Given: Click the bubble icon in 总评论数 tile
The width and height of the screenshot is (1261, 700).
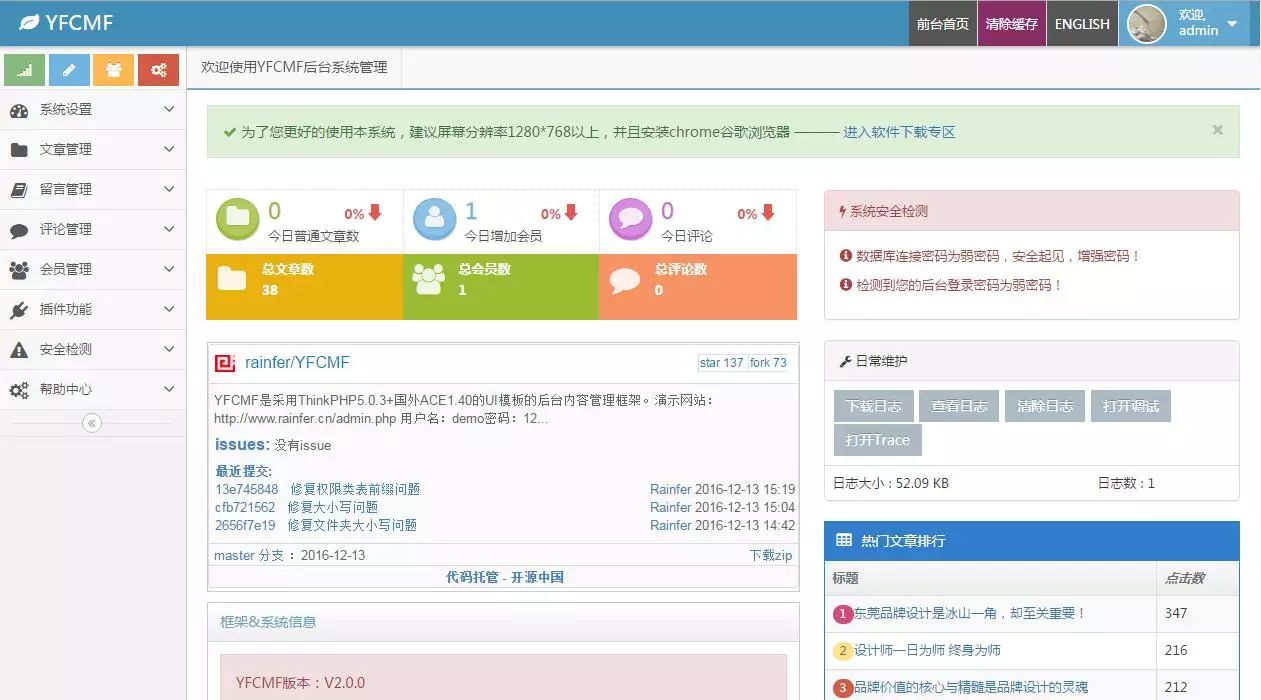Looking at the screenshot, I should tap(625, 279).
